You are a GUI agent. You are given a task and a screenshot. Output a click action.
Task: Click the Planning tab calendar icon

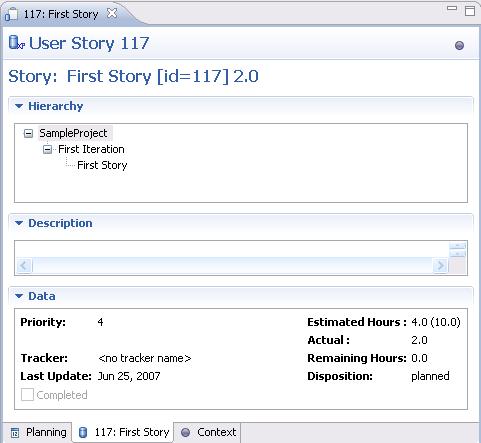pyautogui.click(x=15, y=433)
